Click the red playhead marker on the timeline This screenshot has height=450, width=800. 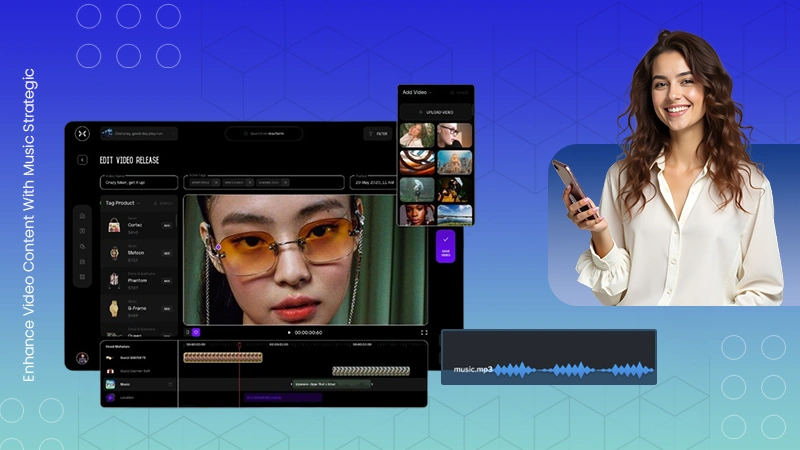coord(239,345)
